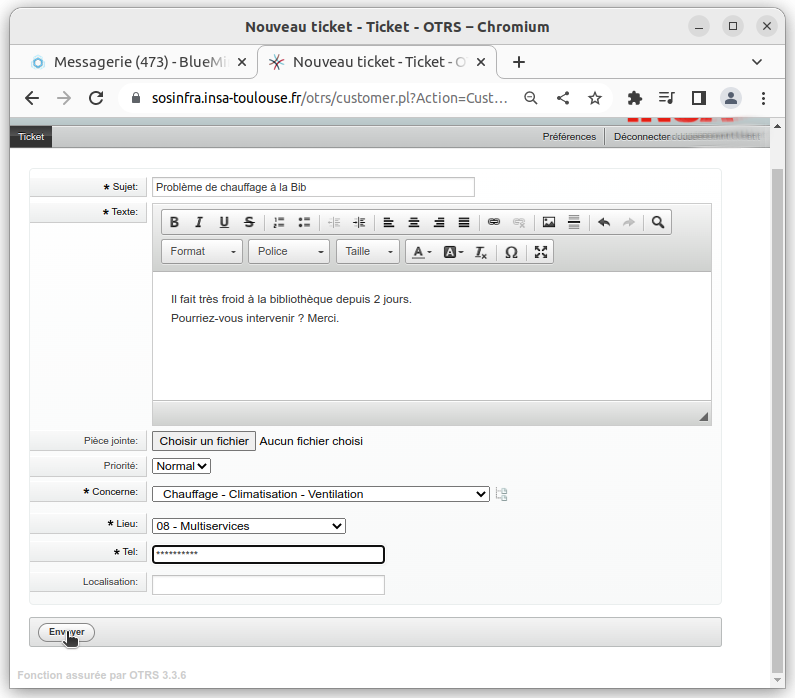Open the page zoom indicator
Viewport: 795px width, 698px height.
click(531, 98)
